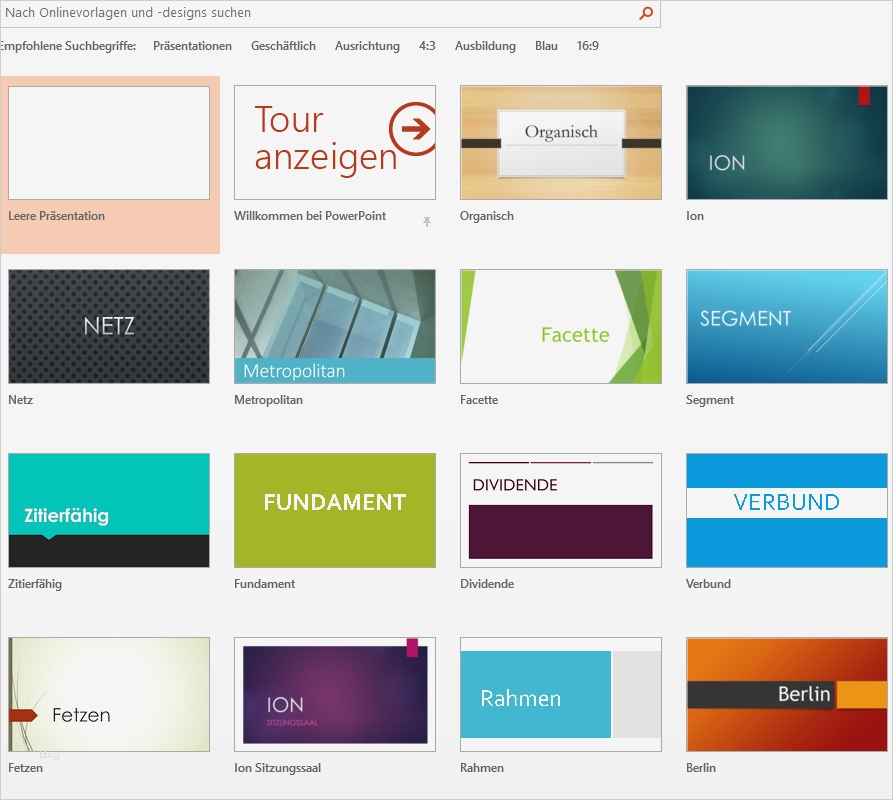Create a Leere Präsentation
This screenshot has height=800, width=893.
tap(109, 143)
